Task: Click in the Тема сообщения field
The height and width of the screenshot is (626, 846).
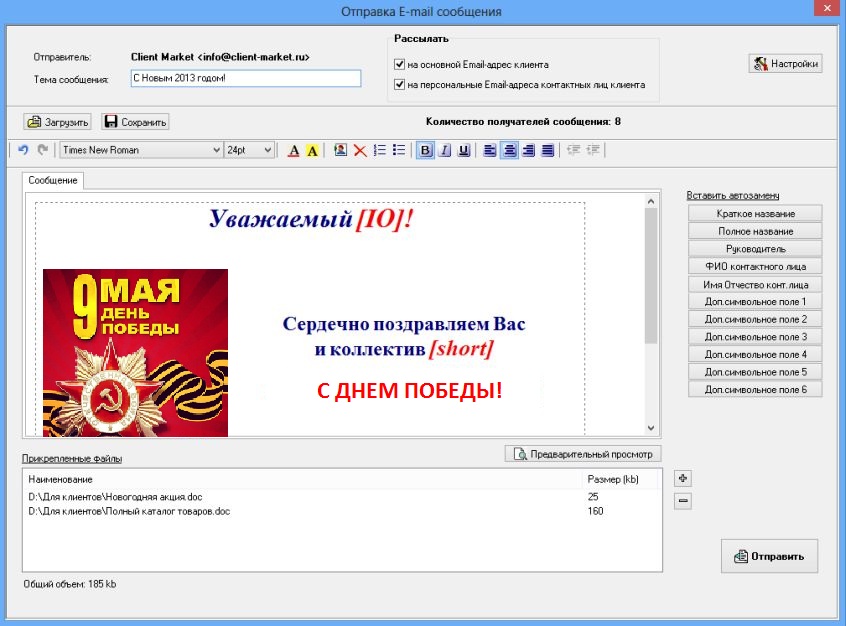Action: click(x=245, y=78)
